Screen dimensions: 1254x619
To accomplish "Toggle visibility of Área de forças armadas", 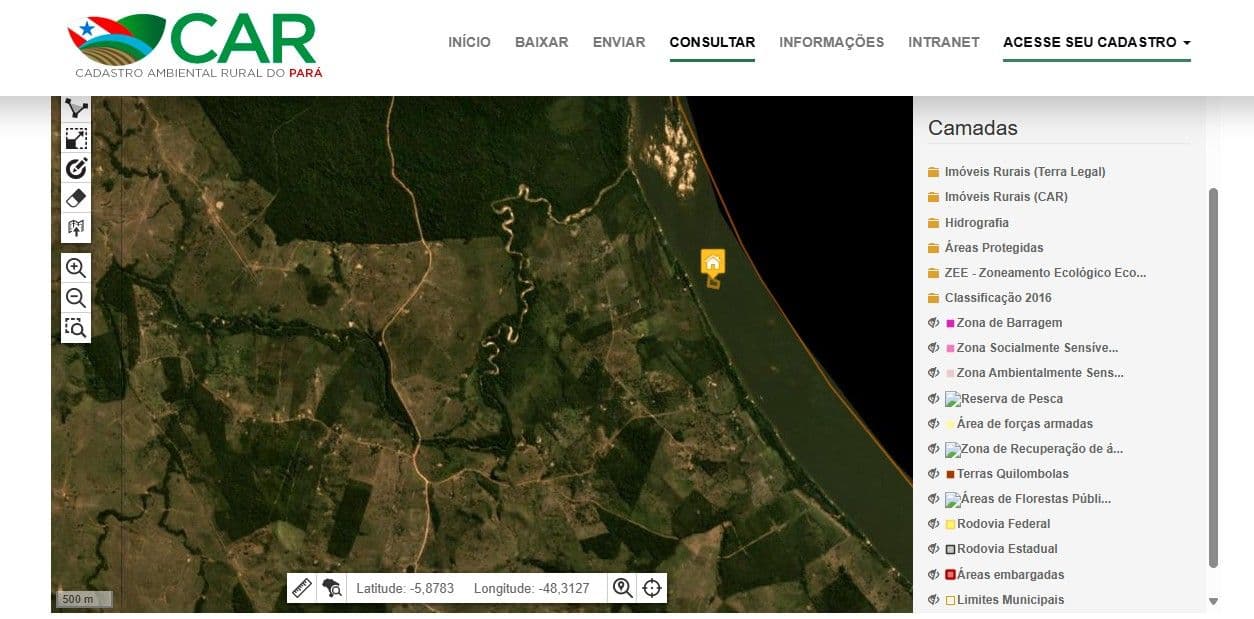I will click(x=933, y=424).
